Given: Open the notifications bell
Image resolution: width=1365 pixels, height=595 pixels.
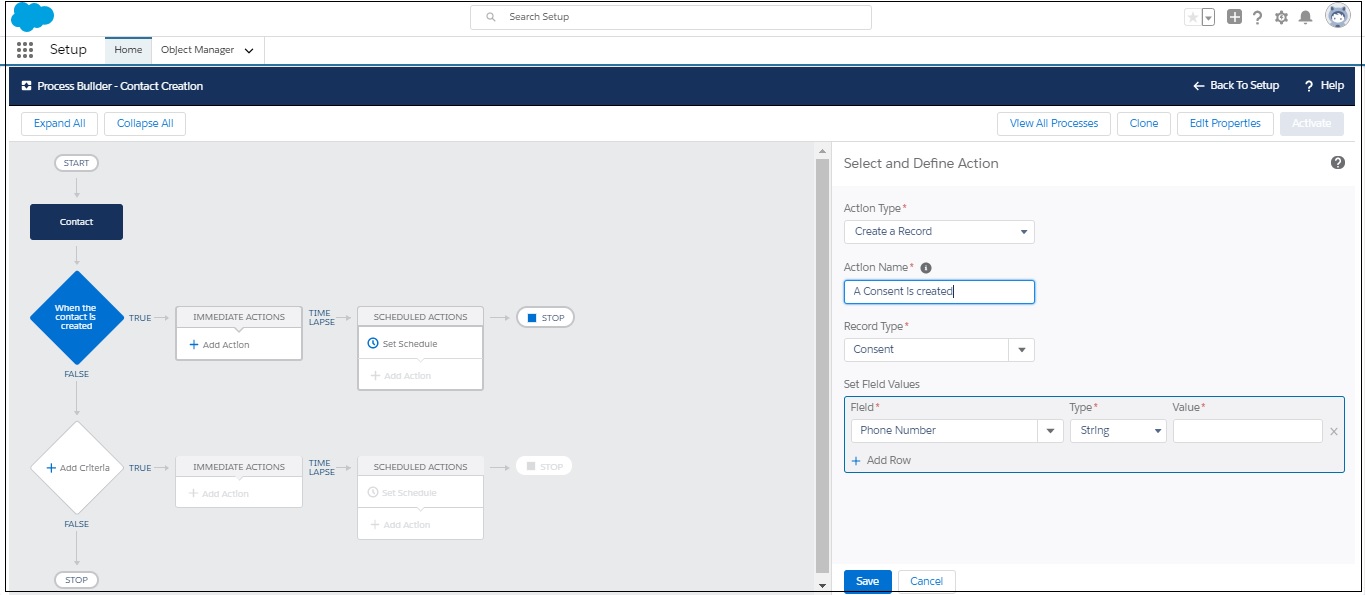Looking at the screenshot, I should point(1305,17).
